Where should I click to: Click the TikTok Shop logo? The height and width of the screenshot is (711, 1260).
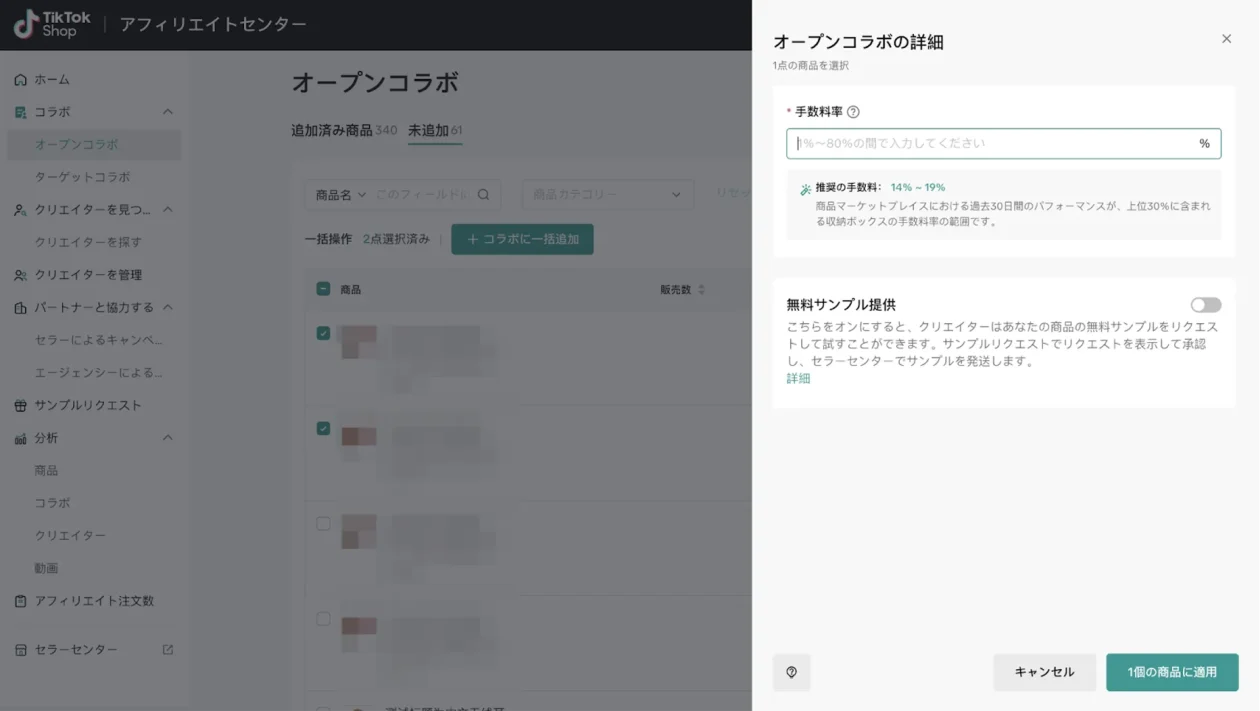(52, 24)
